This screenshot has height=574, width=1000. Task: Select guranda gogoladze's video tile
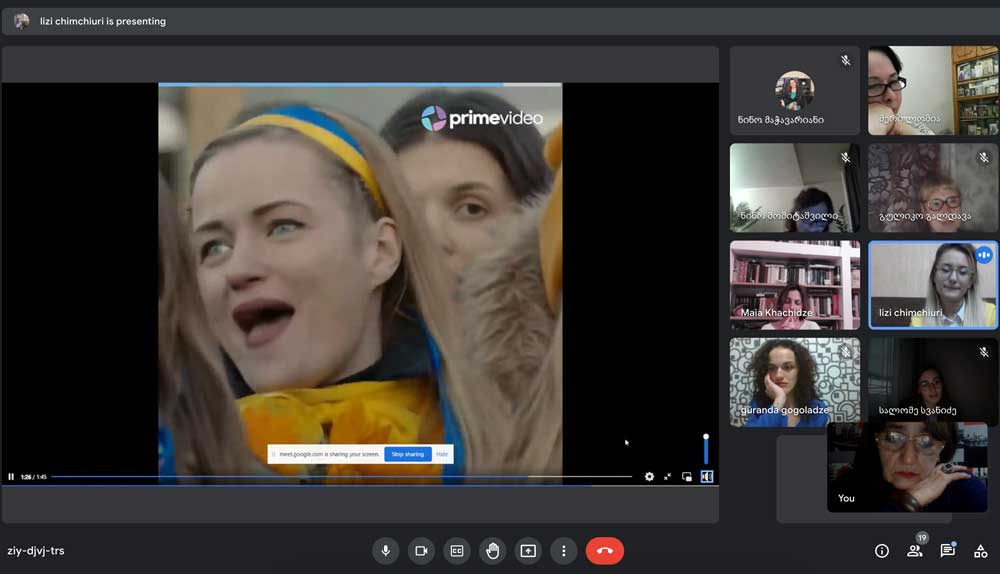(794, 382)
